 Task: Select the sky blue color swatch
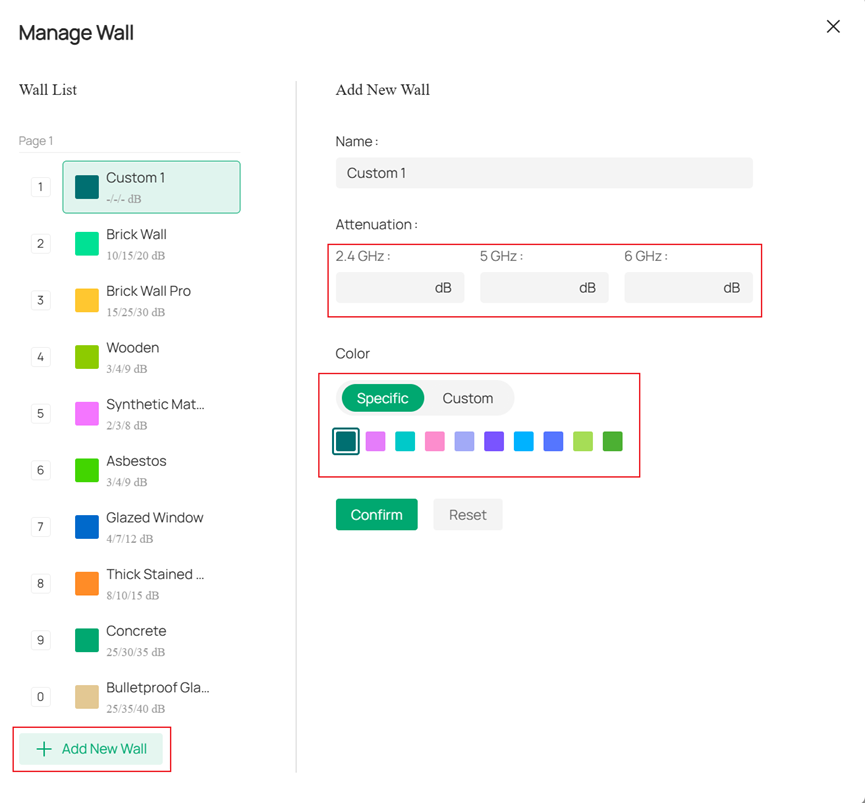click(523, 441)
